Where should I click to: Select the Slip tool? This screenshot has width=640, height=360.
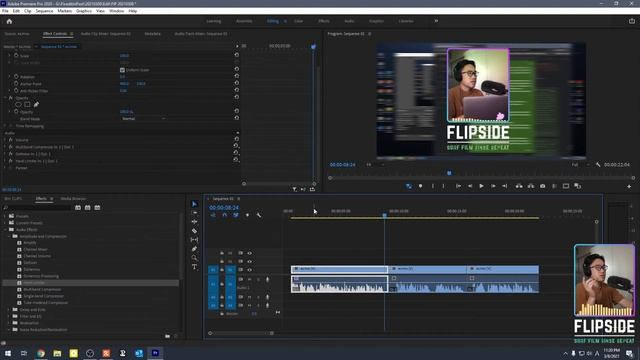tap(194, 240)
